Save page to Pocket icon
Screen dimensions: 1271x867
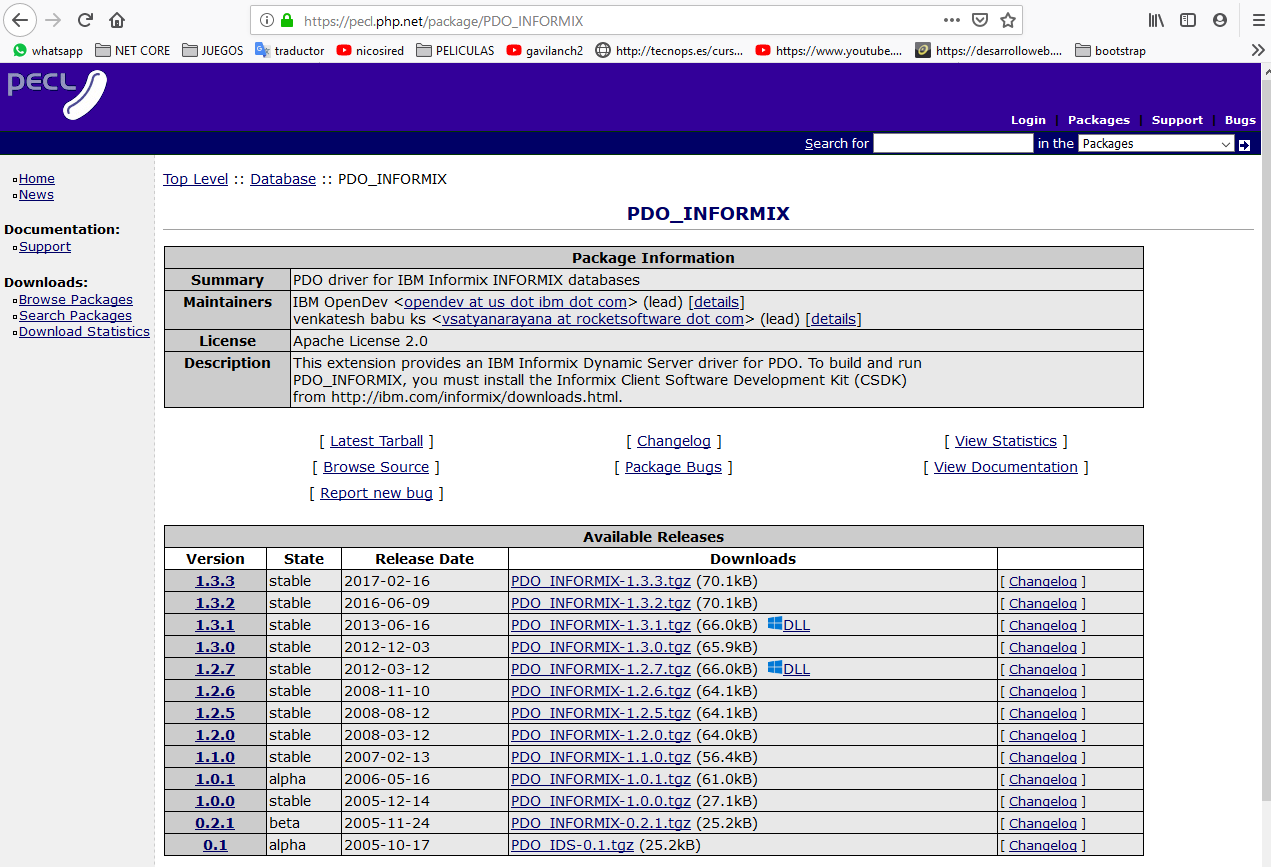coord(980,20)
